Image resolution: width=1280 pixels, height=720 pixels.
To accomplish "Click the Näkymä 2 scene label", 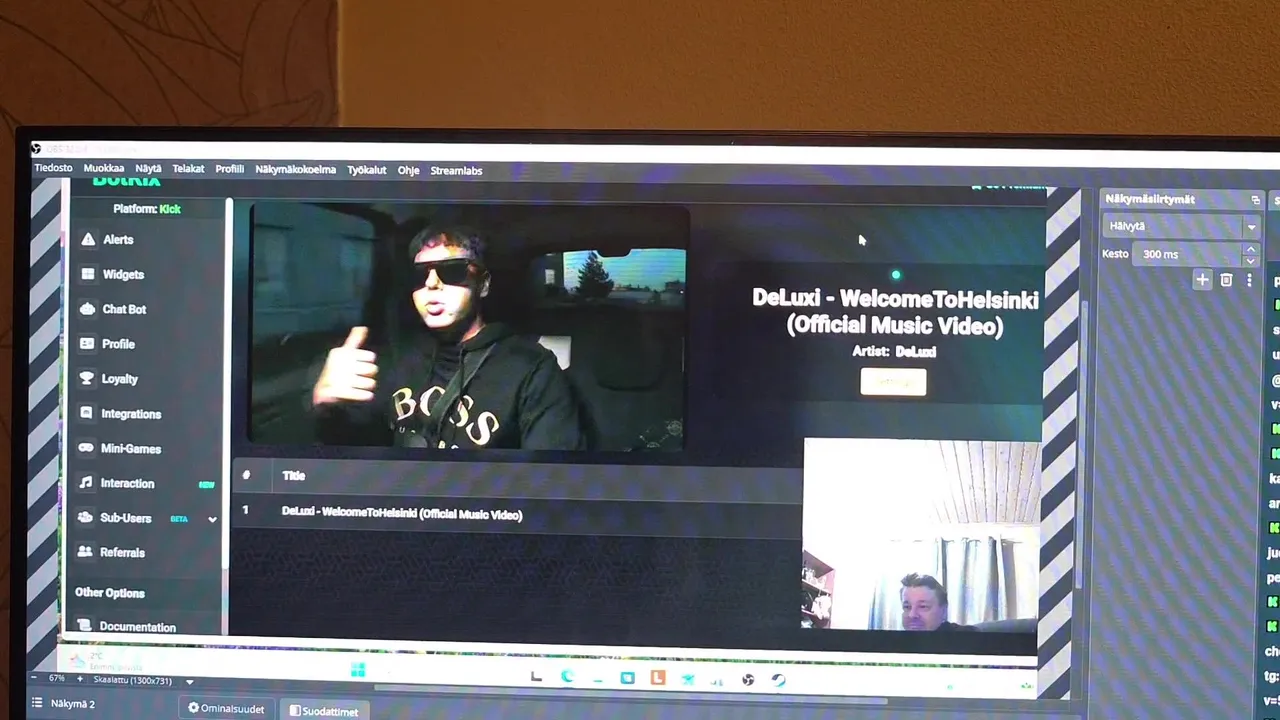I will pos(73,704).
